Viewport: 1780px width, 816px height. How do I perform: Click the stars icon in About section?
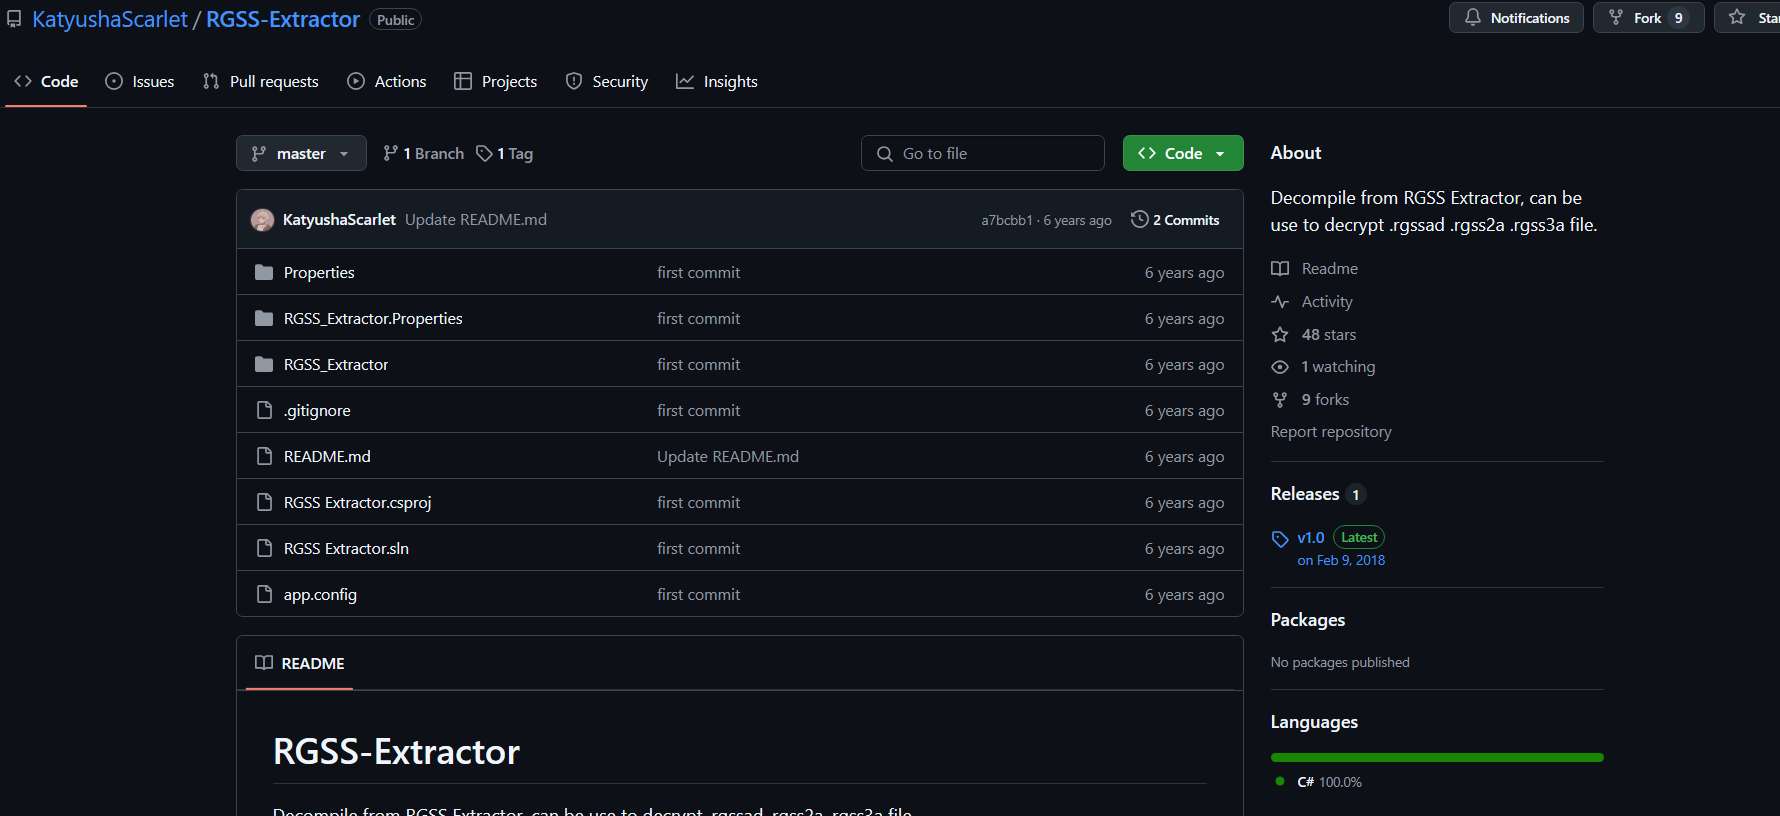[x=1280, y=335]
